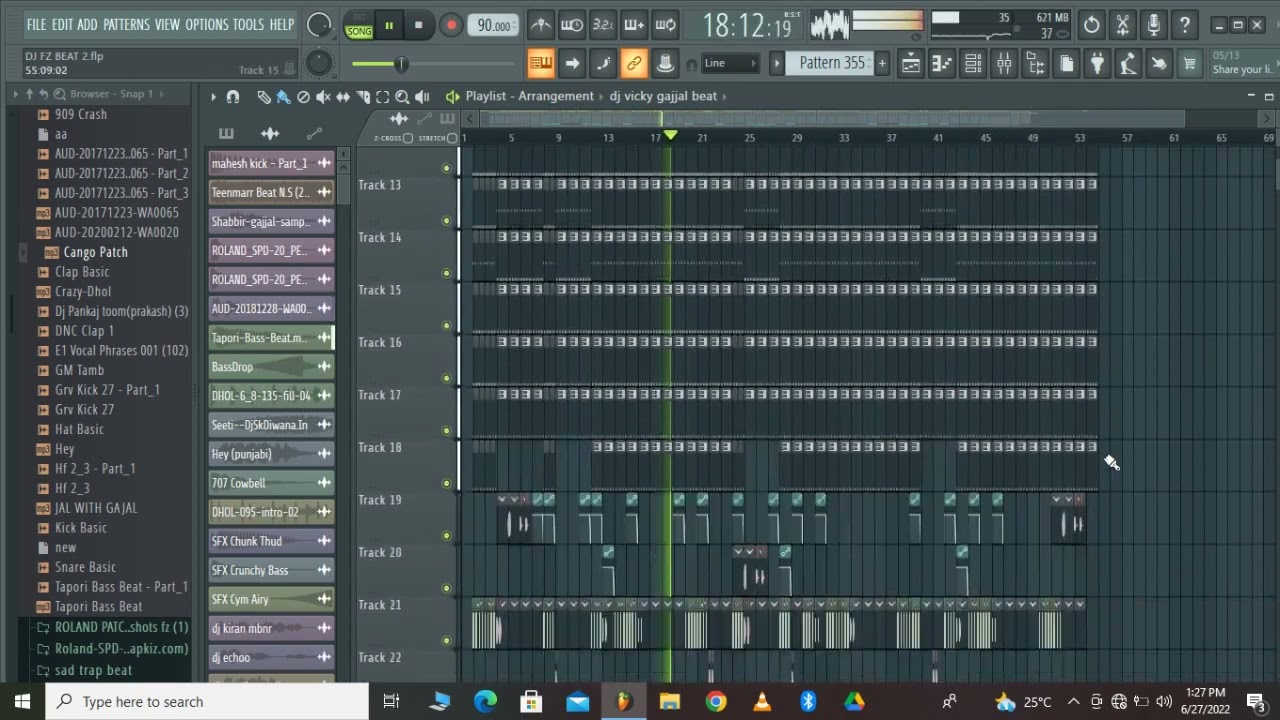Open the OPTIONS menu

[207, 24]
